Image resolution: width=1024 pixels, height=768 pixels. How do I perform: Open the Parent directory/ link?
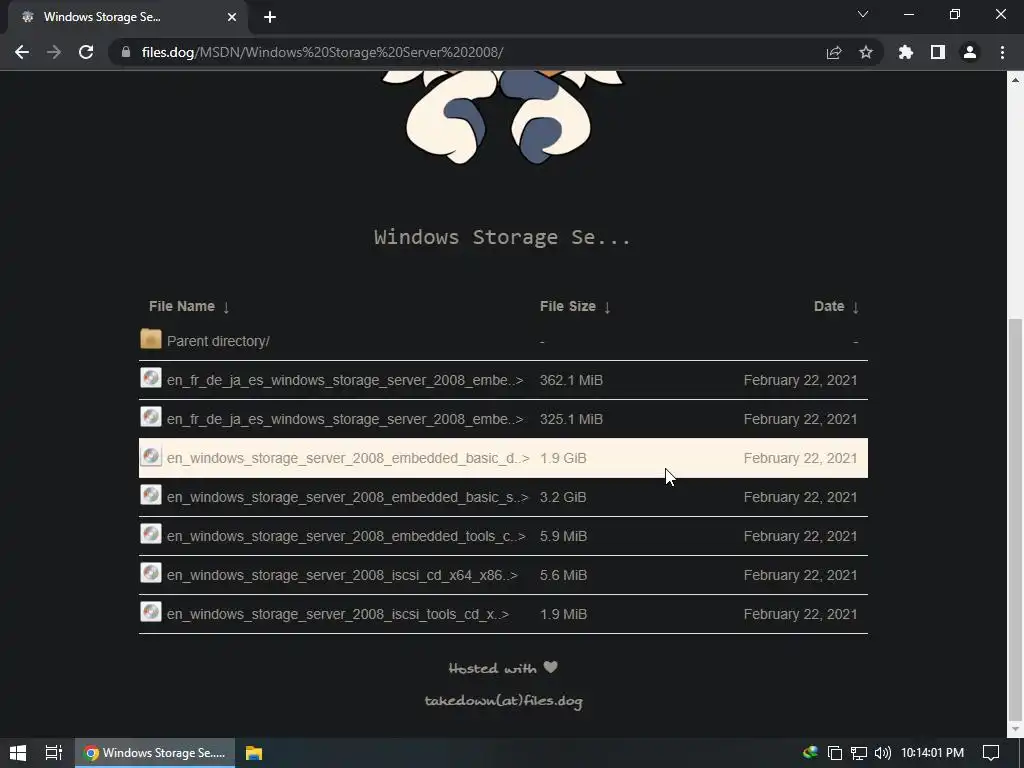(x=218, y=341)
